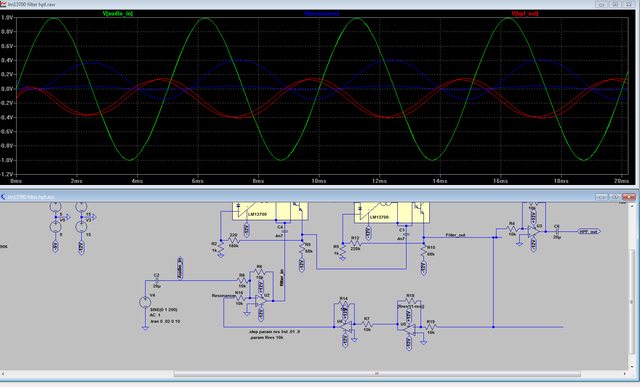
Task: Close the schematic .asc window
Action: click(629, 197)
